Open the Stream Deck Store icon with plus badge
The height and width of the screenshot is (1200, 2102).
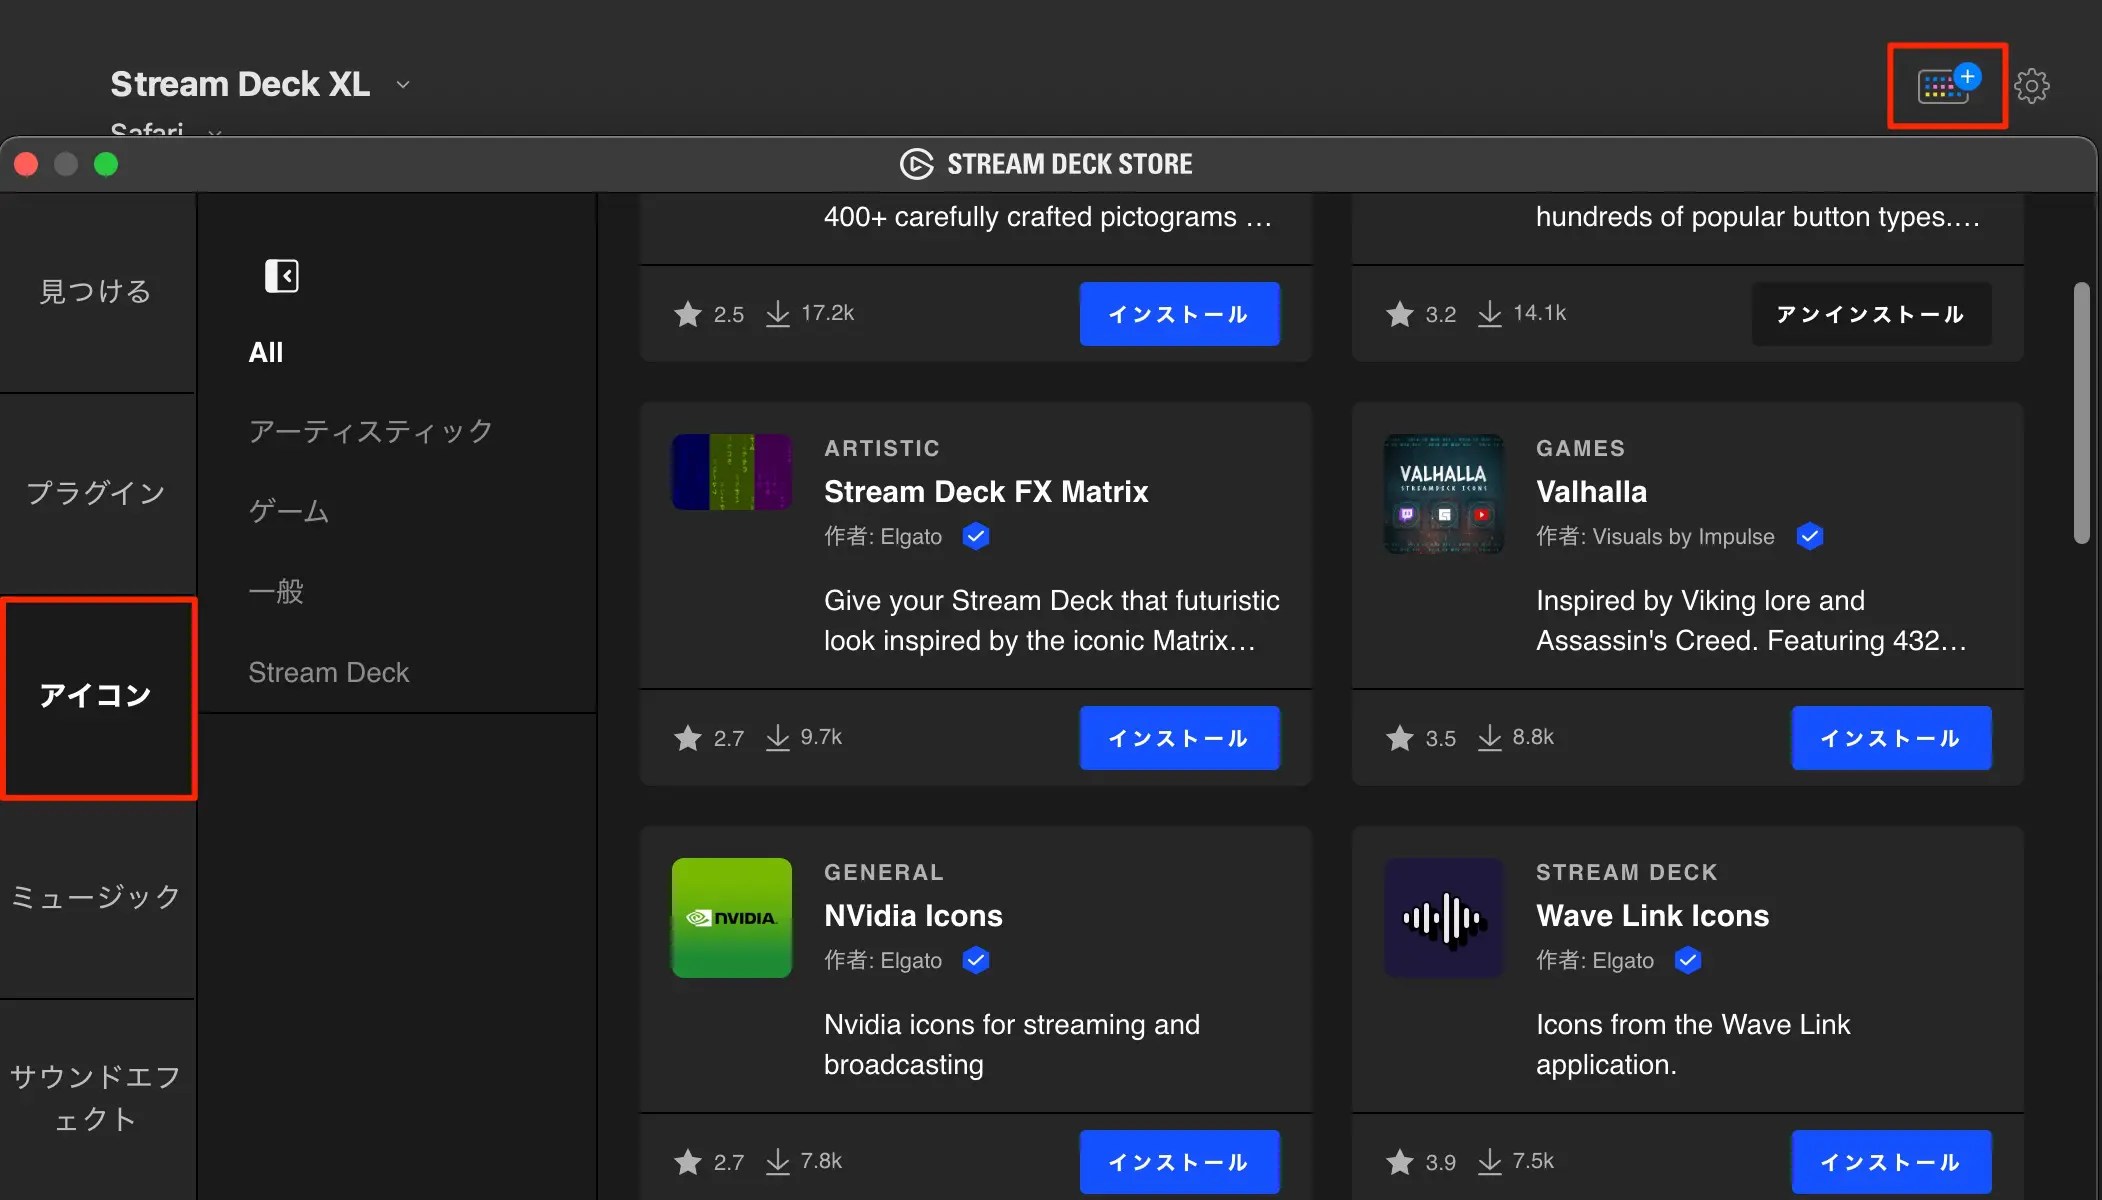[x=1948, y=85]
